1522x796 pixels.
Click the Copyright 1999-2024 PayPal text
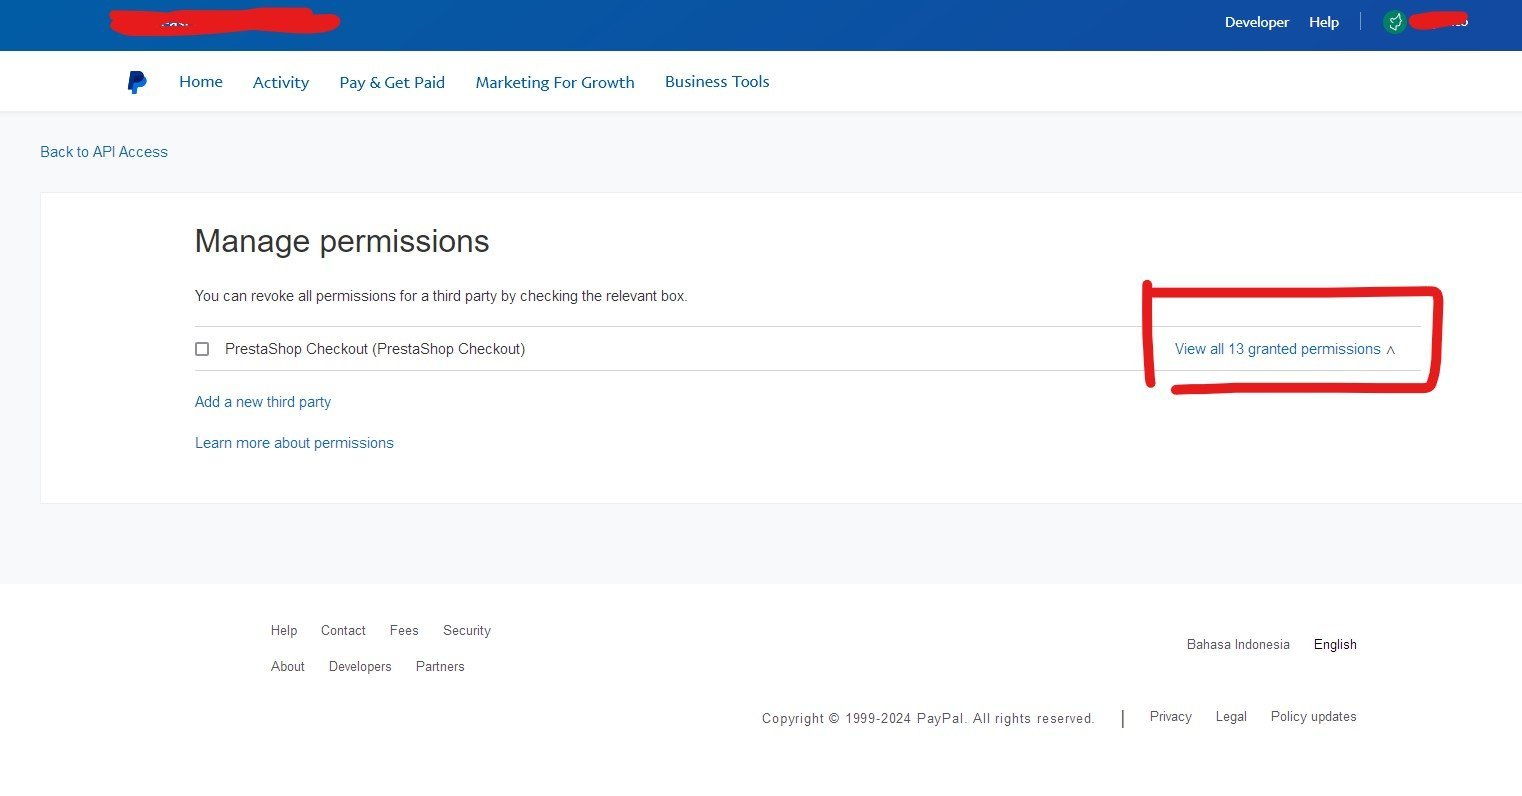pos(928,718)
